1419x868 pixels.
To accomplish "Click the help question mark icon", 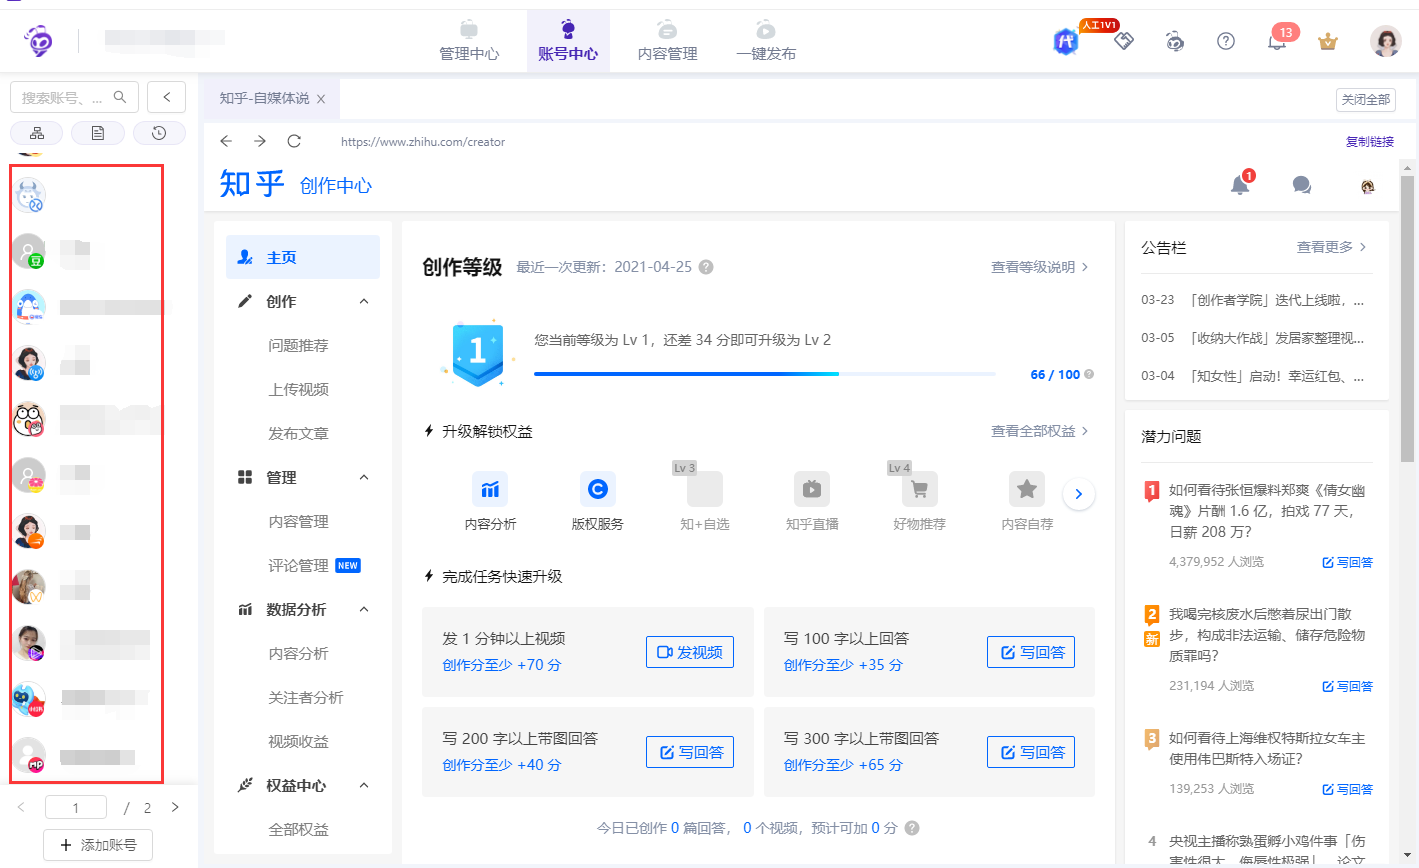I will pyautogui.click(x=1225, y=41).
